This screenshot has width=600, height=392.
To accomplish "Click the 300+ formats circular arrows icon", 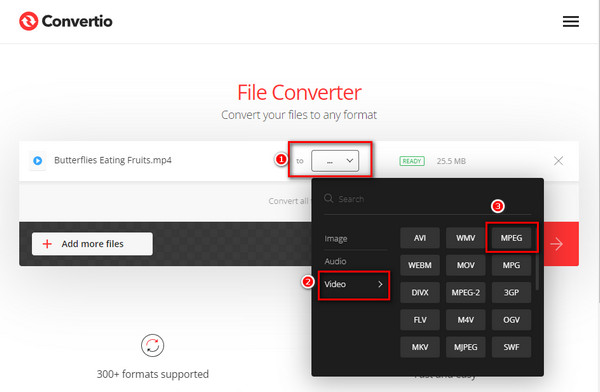I will (152, 345).
